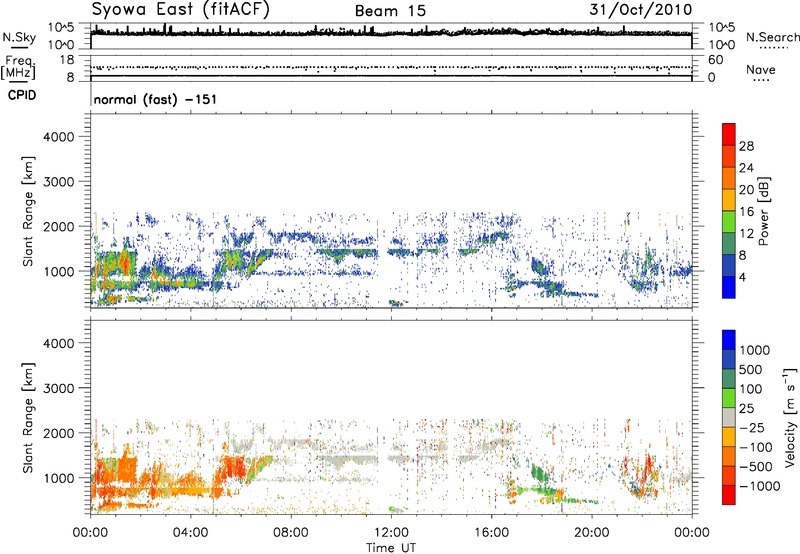Click the '08:00' time axis label
800x554 pixels.
291,533
